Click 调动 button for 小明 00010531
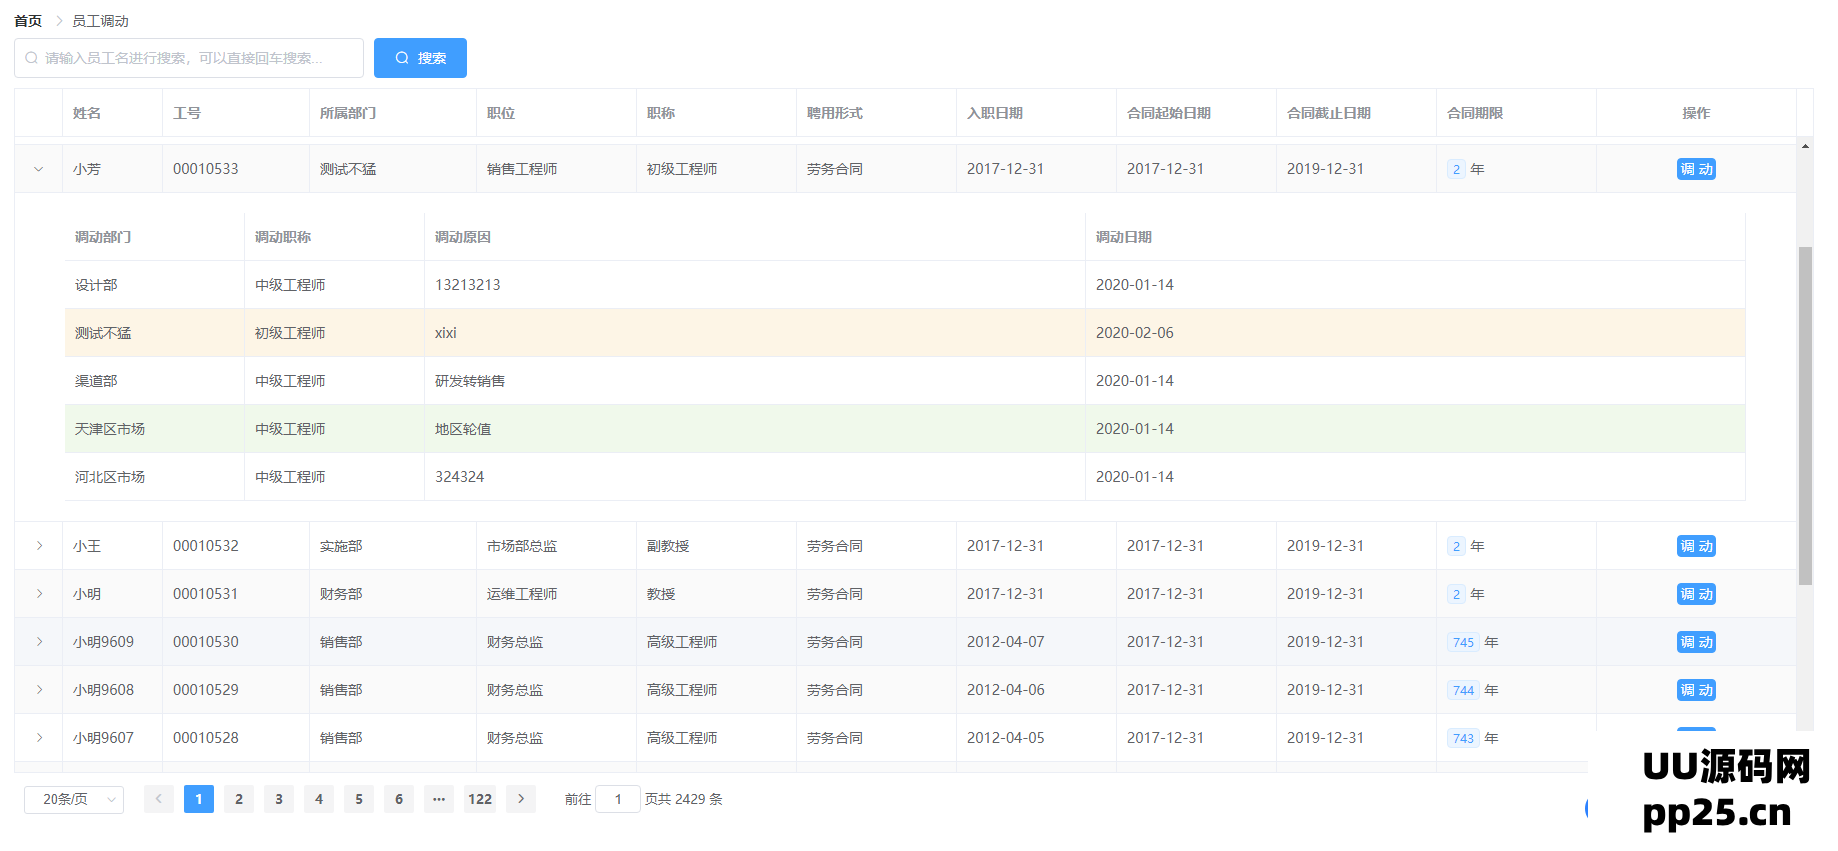Image resolution: width=1838 pixels, height=851 pixels. (1696, 594)
